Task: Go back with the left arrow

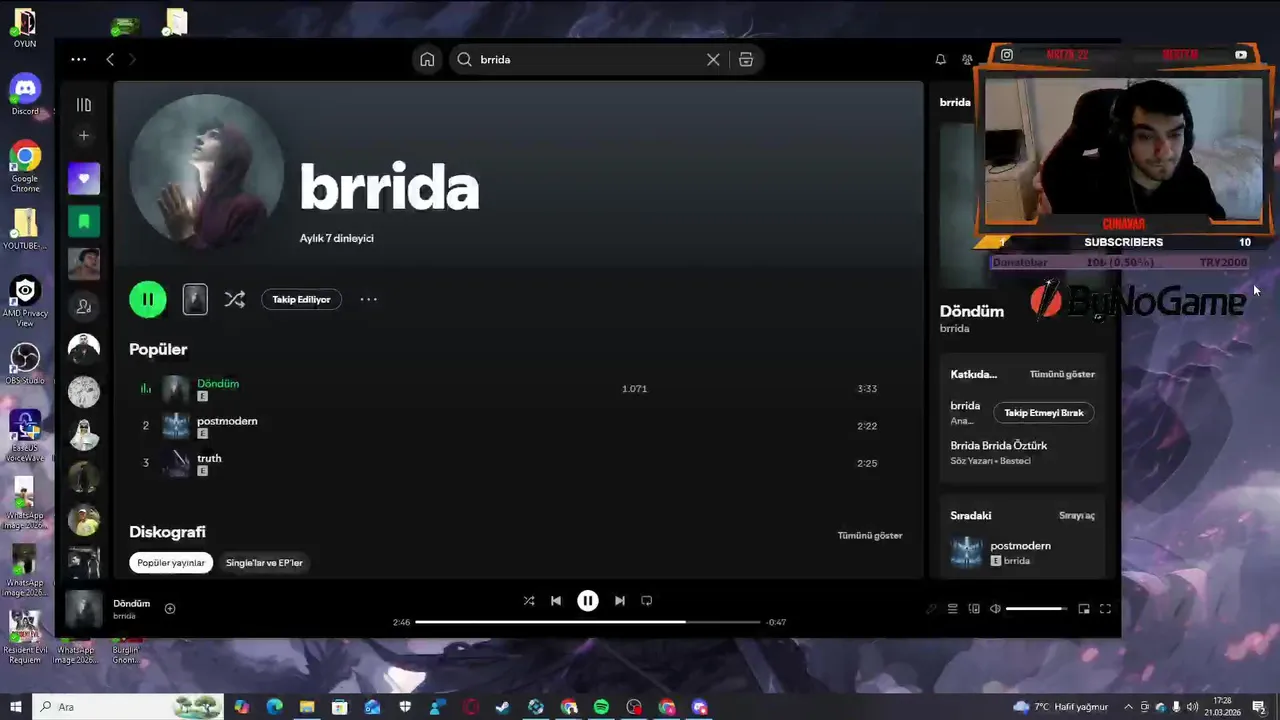Action: (x=110, y=59)
